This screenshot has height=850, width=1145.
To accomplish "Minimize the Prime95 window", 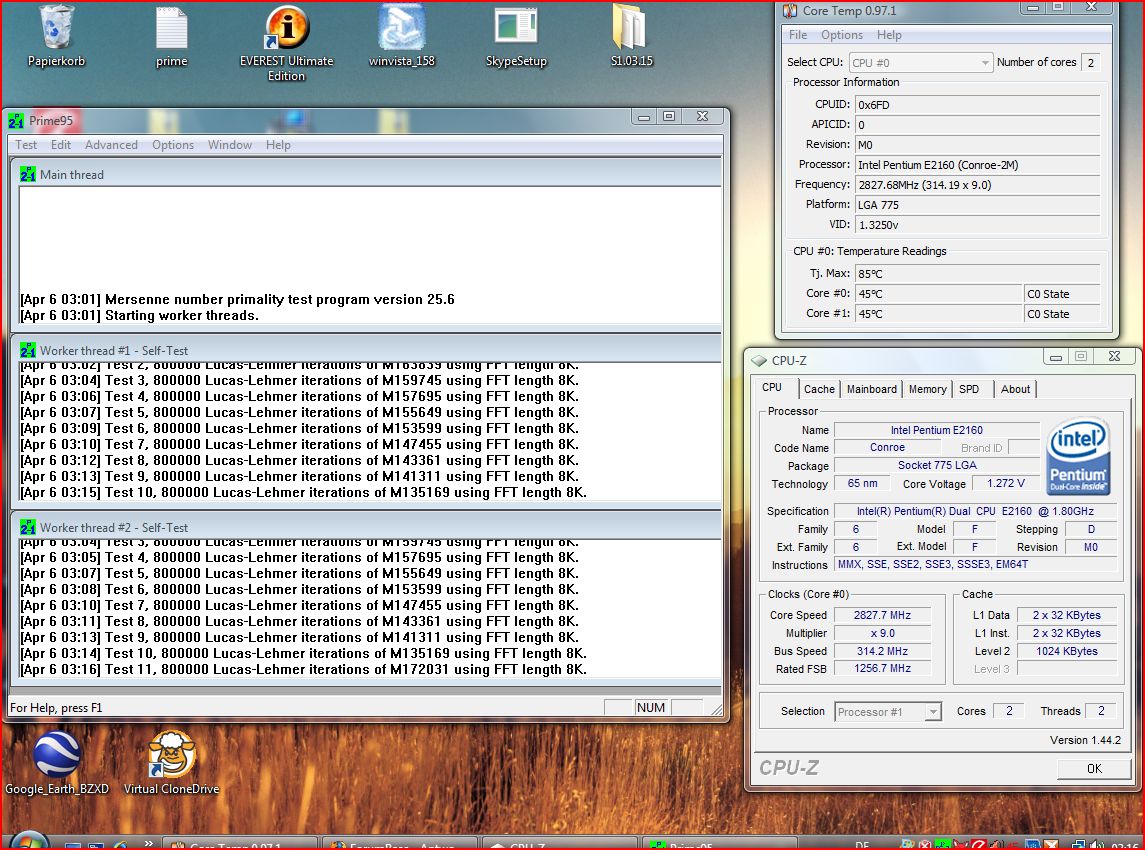I will coord(643,117).
